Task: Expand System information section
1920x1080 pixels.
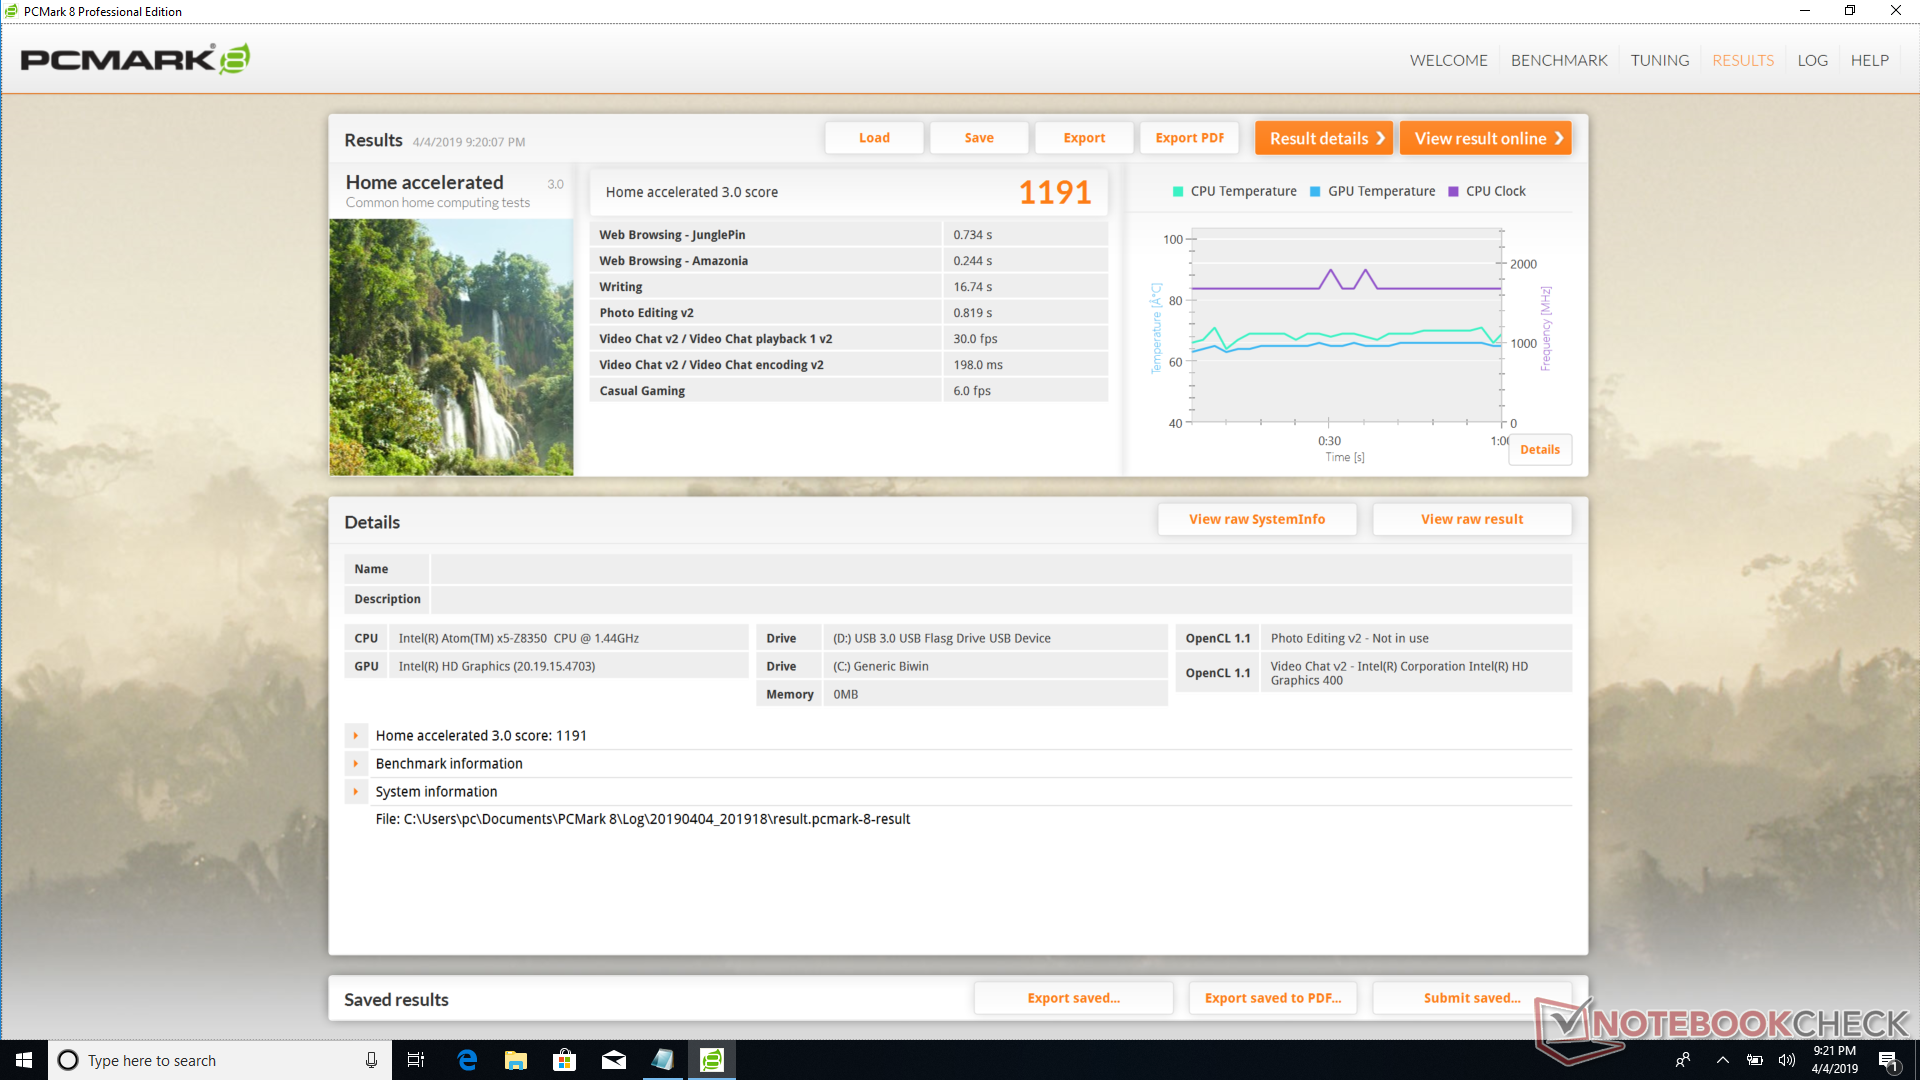Action: click(x=355, y=791)
